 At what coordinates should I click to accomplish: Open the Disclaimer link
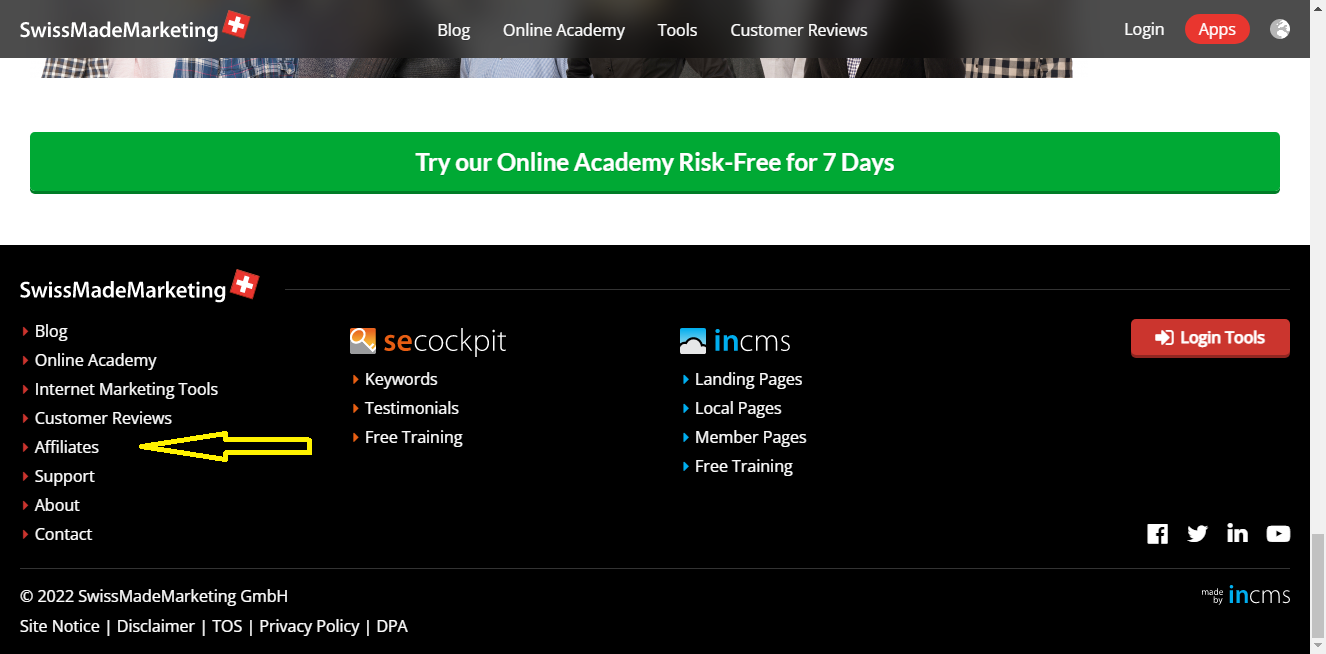coord(156,626)
